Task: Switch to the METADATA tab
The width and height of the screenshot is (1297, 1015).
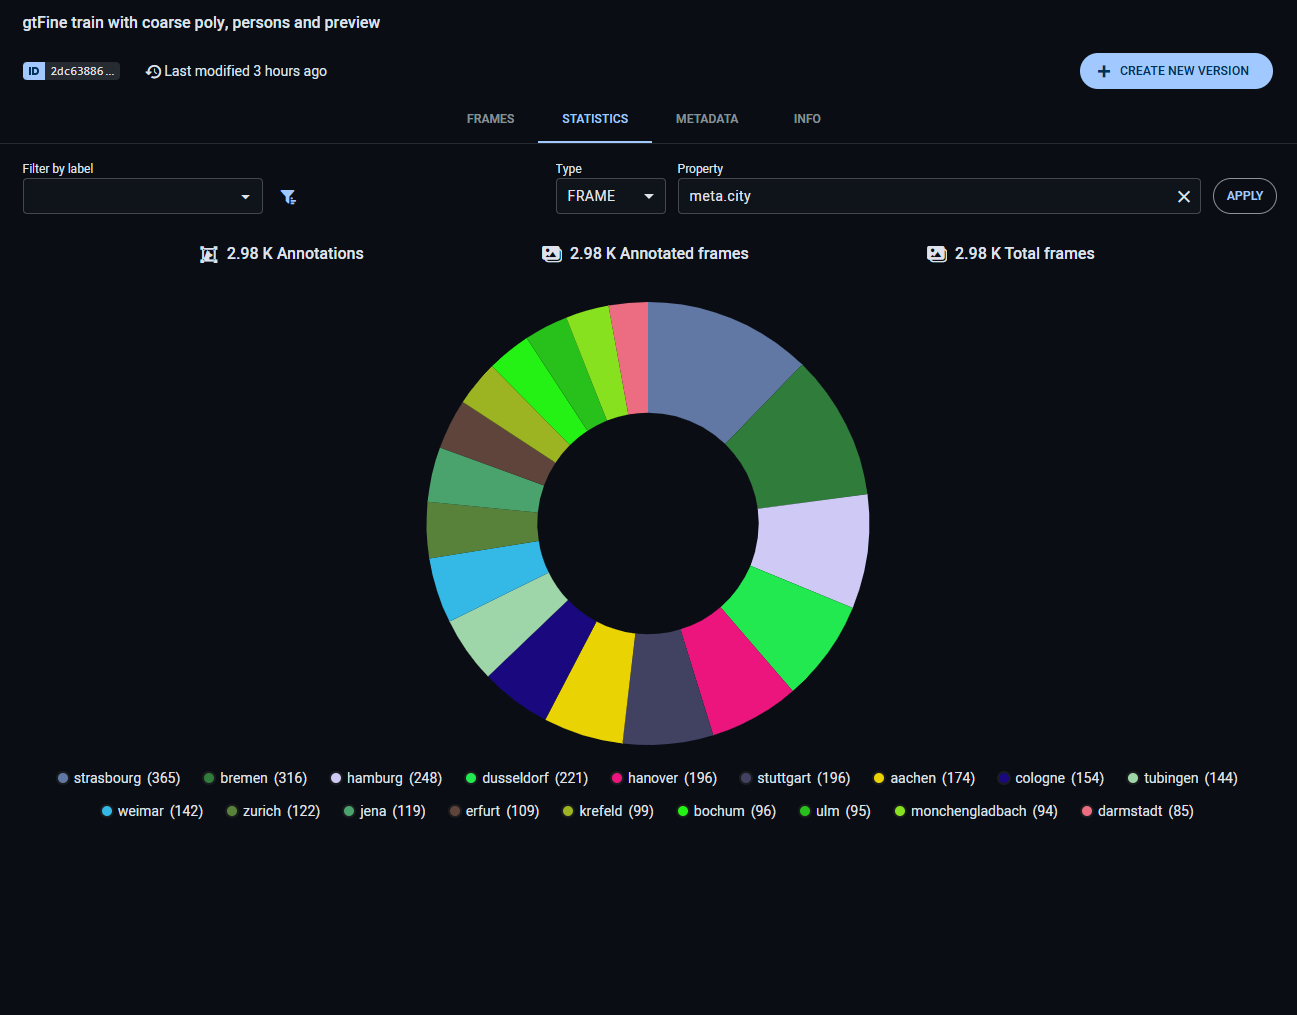Action: [707, 118]
